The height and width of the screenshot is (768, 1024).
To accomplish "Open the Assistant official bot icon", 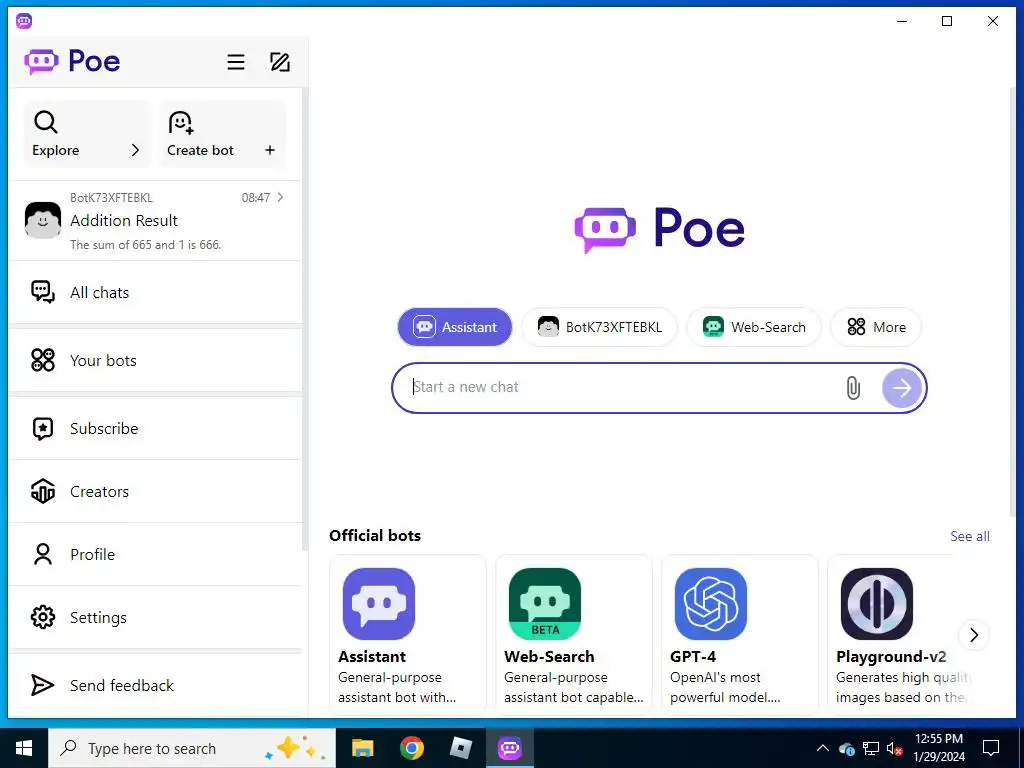I will tap(379, 603).
